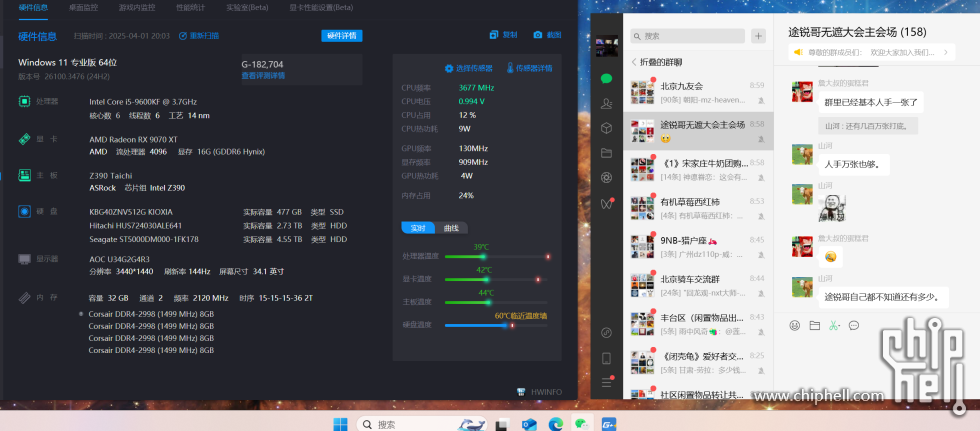The image size is (980, 431).
Task: Launch Microsoft Edge from taskbar
Action: (556, 425)
